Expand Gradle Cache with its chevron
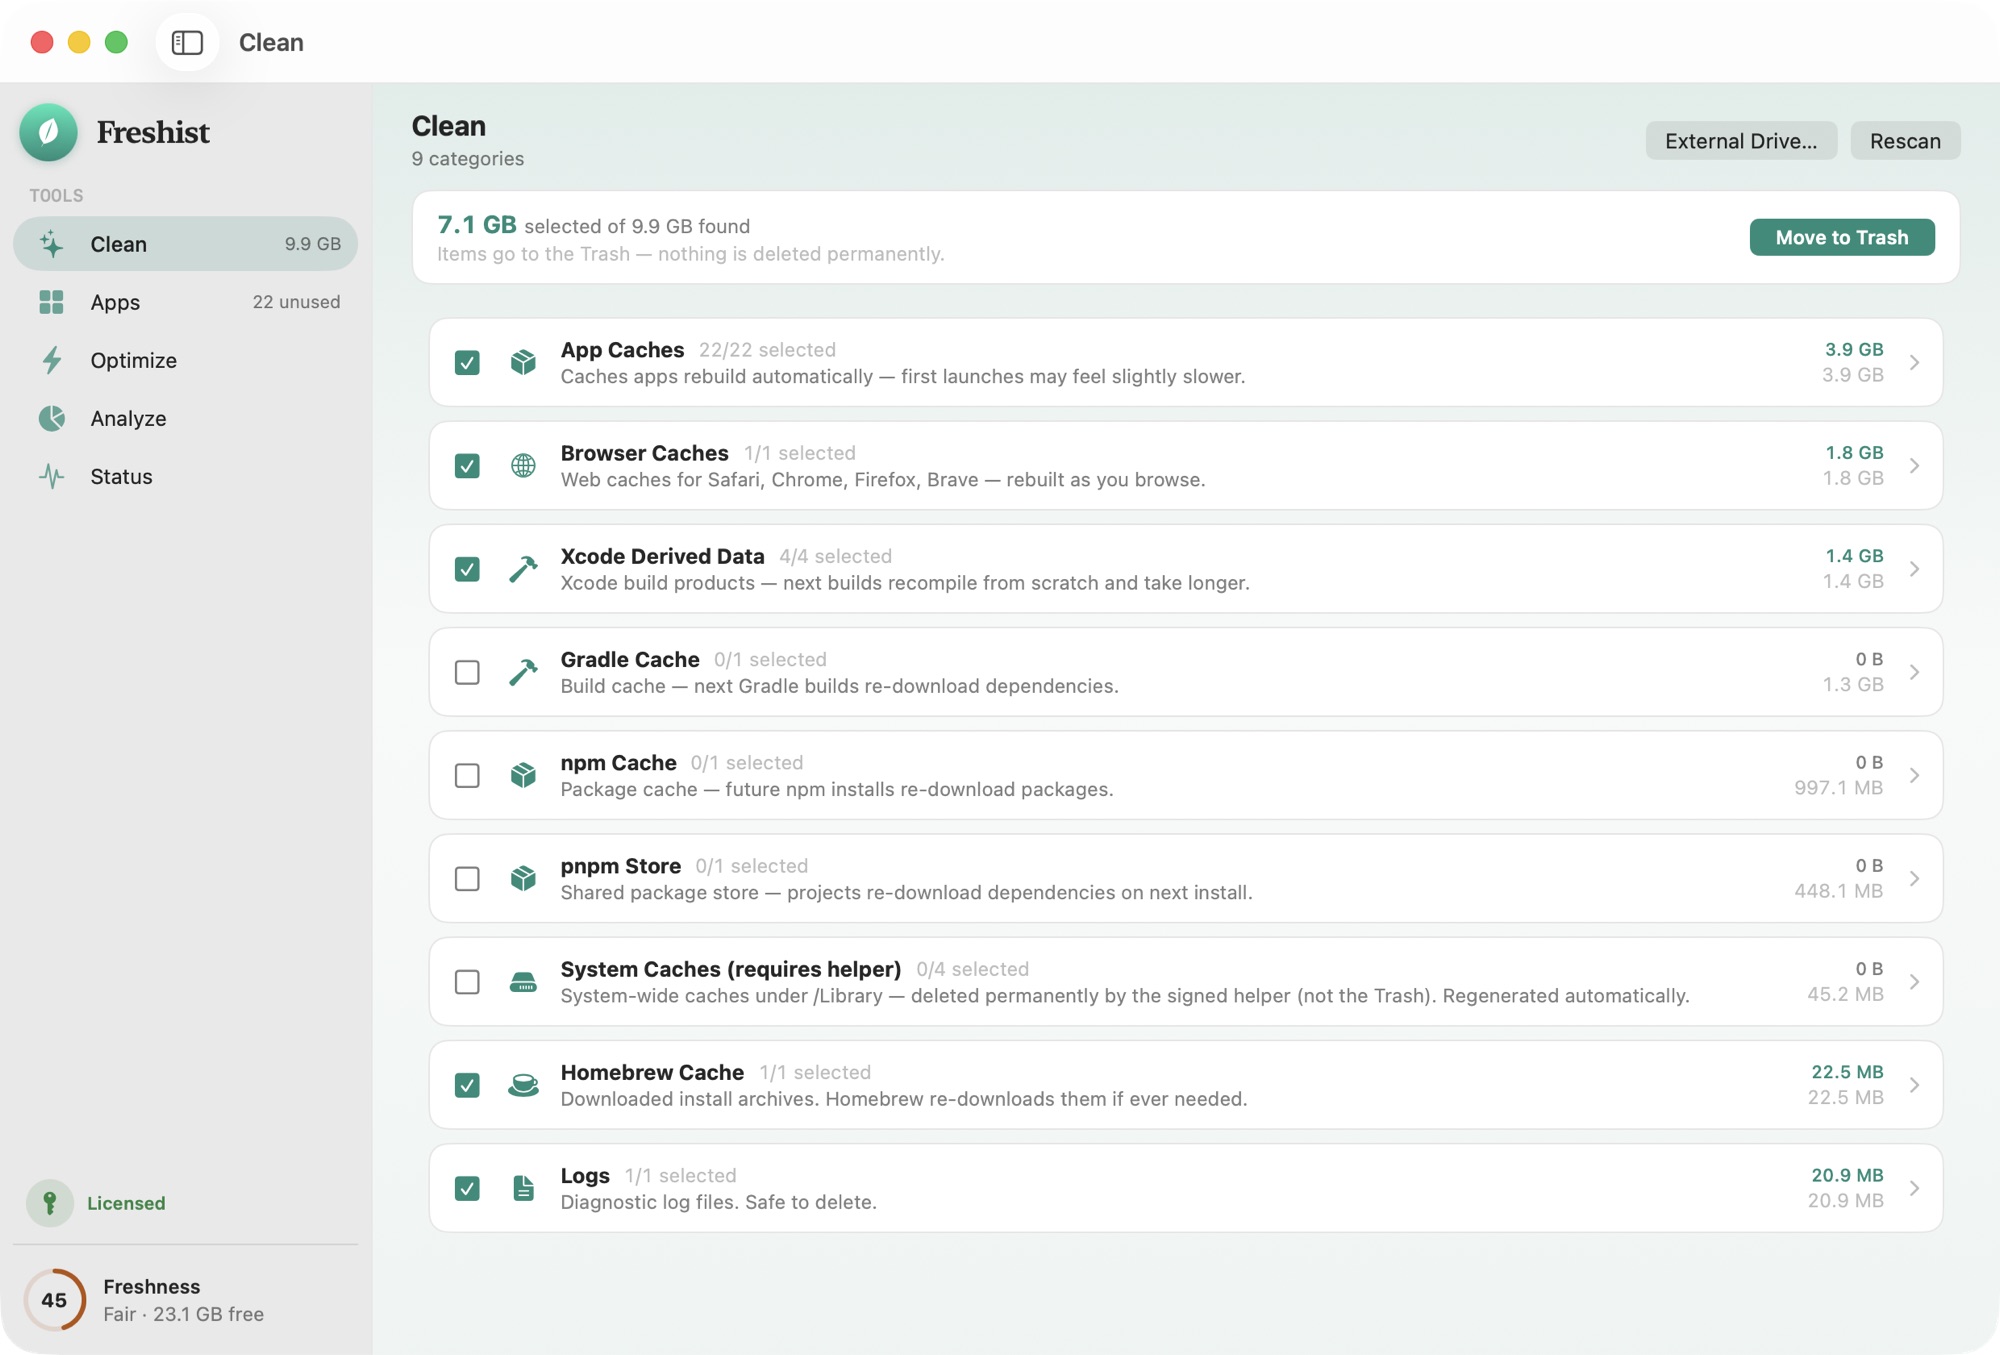This screenshot has width=2000, height=1355. pos(1914,672)
